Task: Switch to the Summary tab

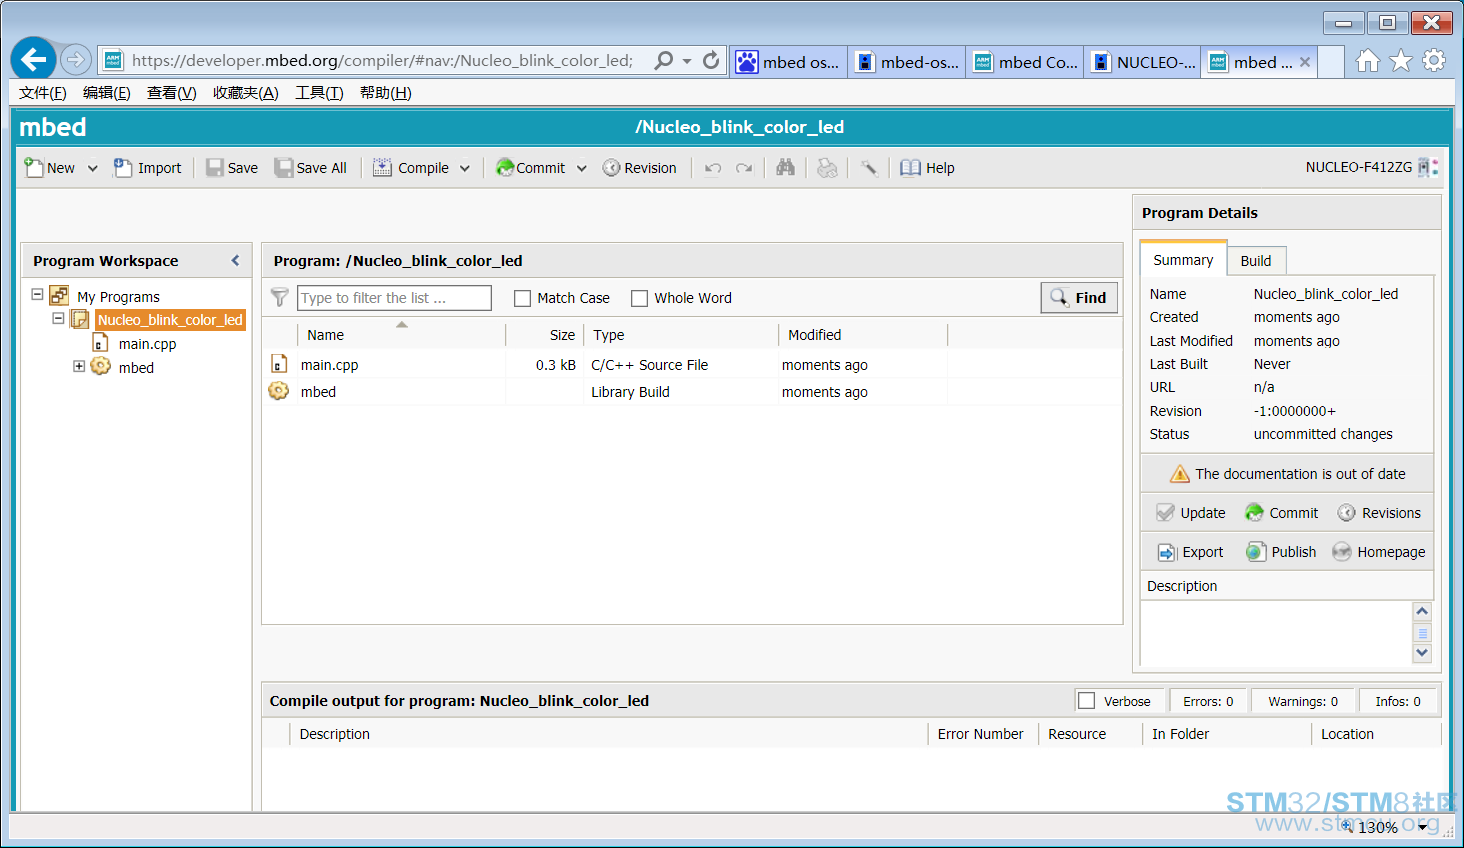Action: 1183,260
